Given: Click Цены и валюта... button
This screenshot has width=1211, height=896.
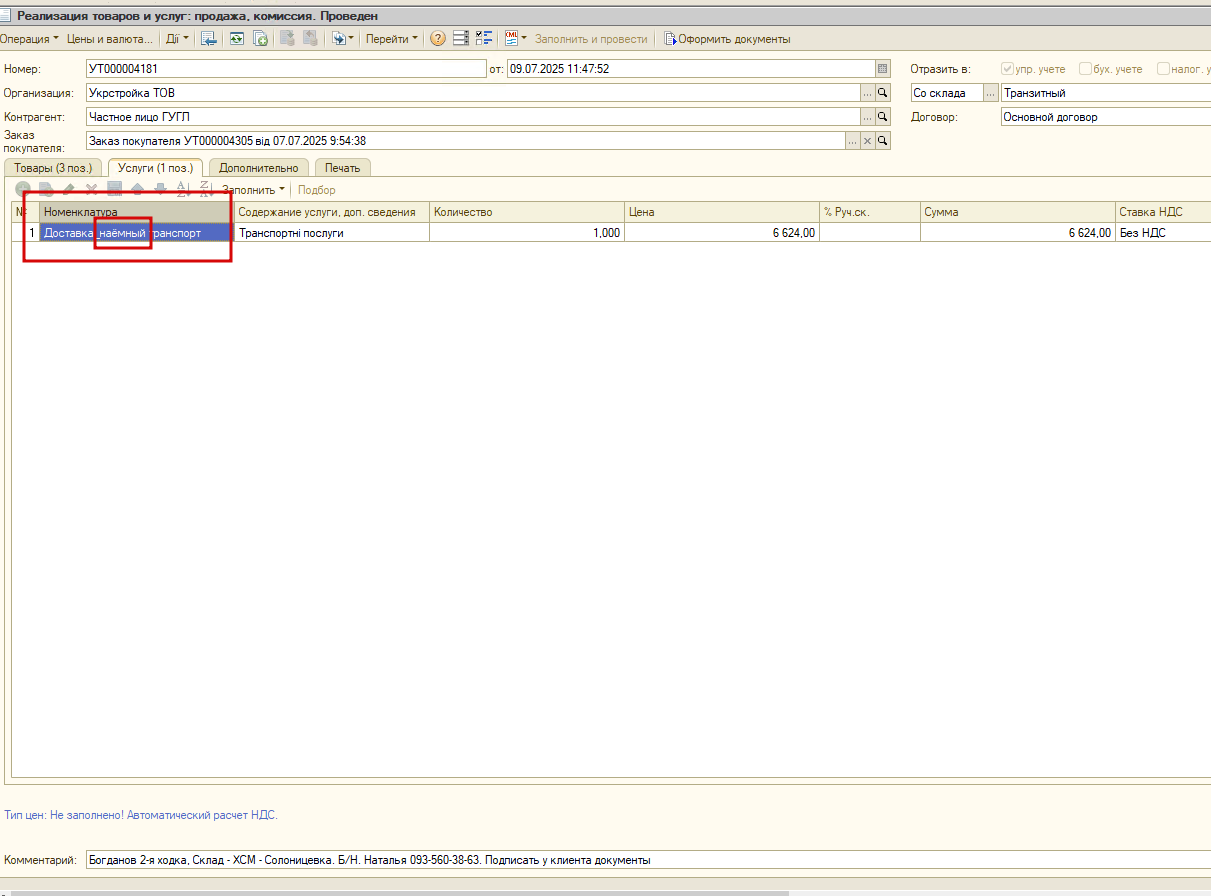Looking at the screenshot, I should pos(110,39).
